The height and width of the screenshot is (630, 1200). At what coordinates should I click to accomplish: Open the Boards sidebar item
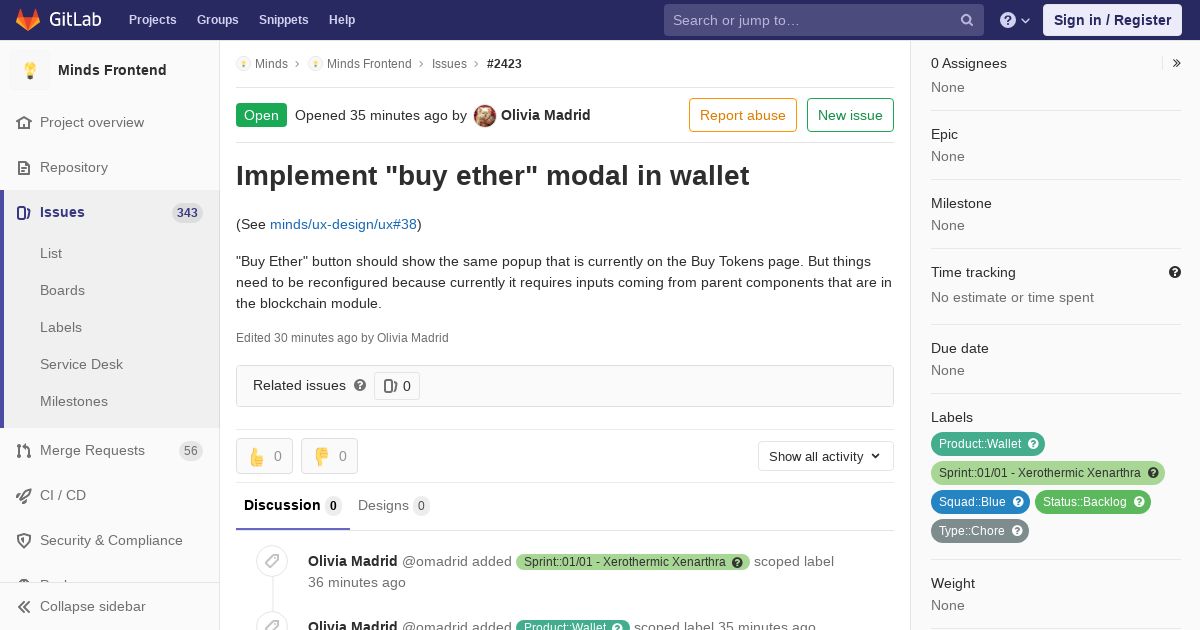(62, 290)
